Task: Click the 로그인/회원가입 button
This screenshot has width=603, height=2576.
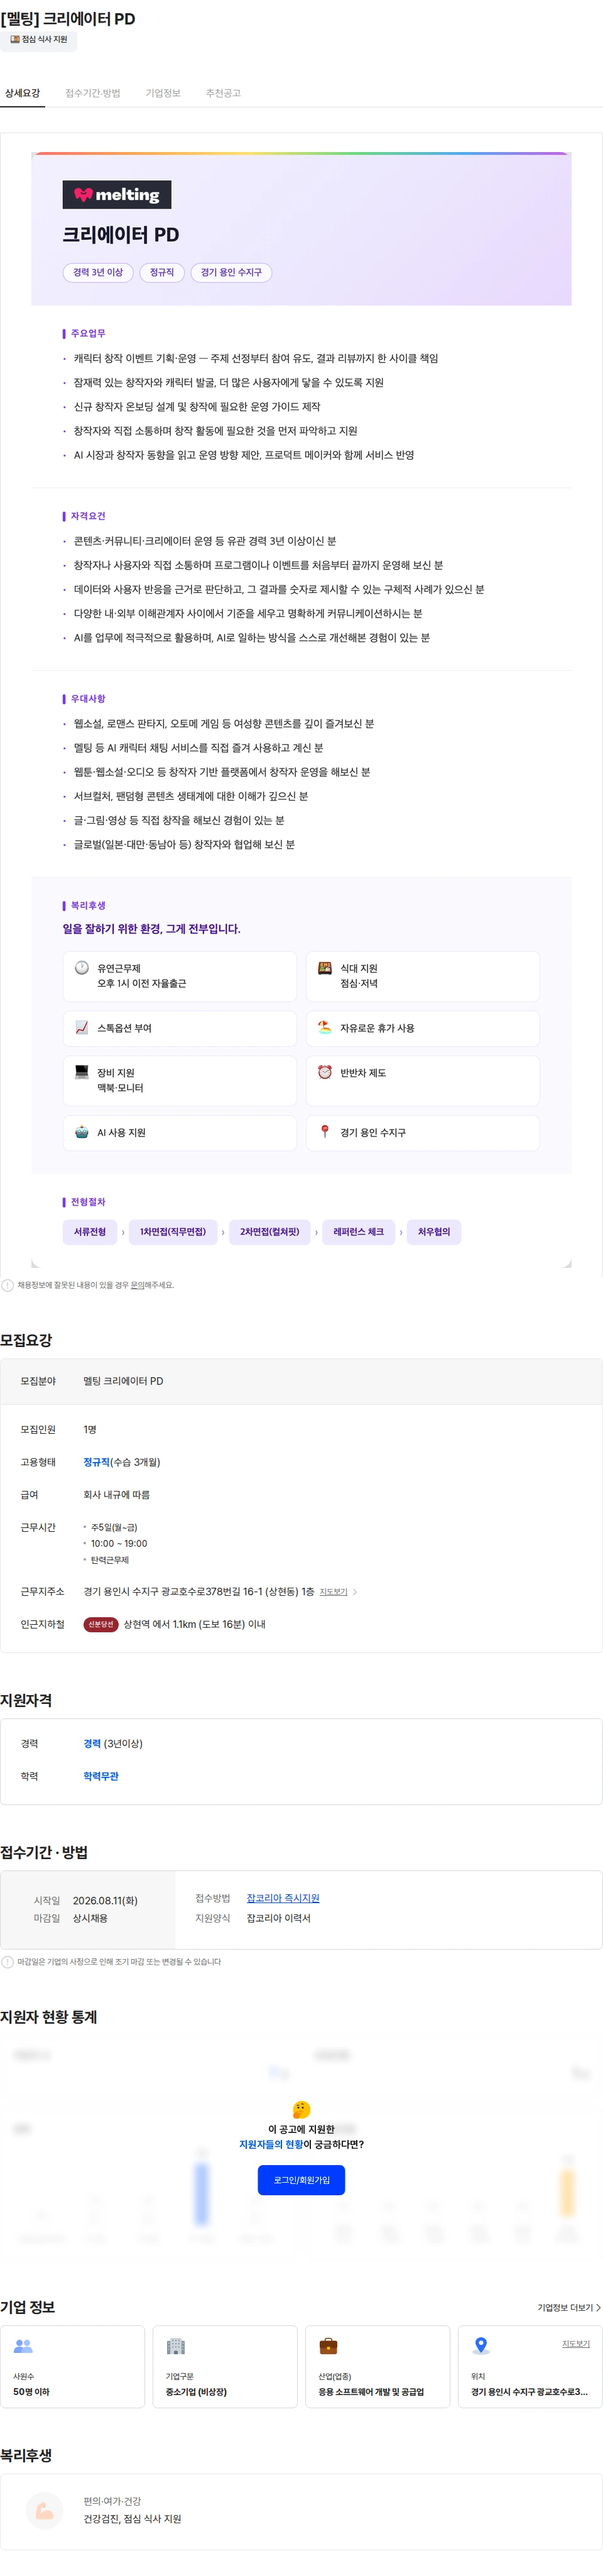Action: coord(301,2180)
